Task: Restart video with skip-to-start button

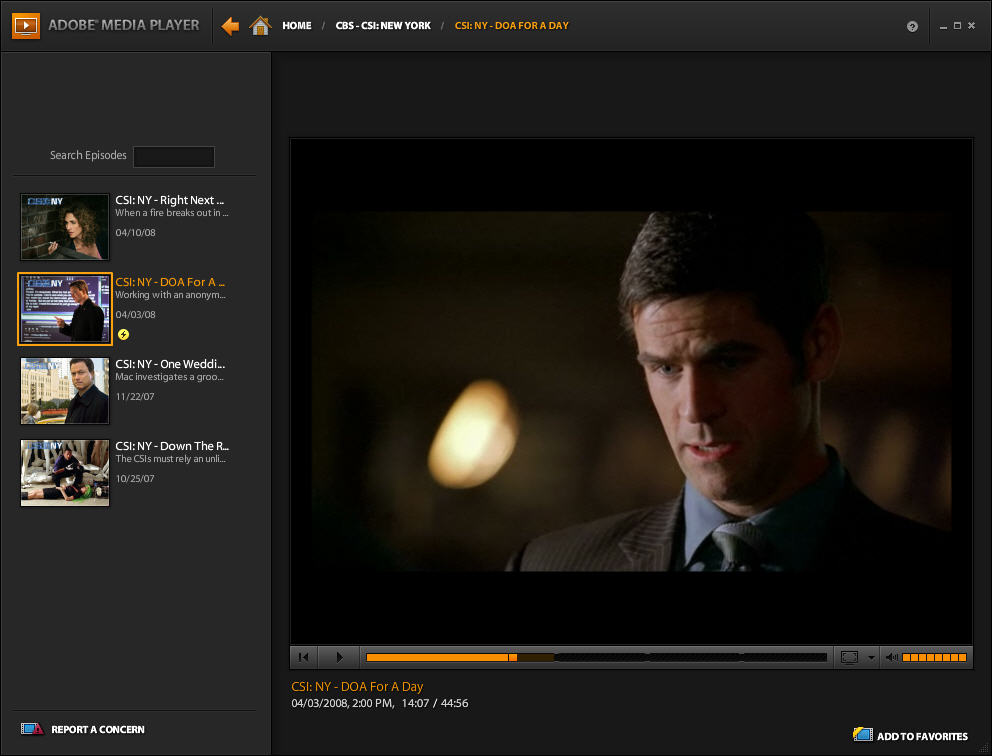Action: tap(304, 657)
